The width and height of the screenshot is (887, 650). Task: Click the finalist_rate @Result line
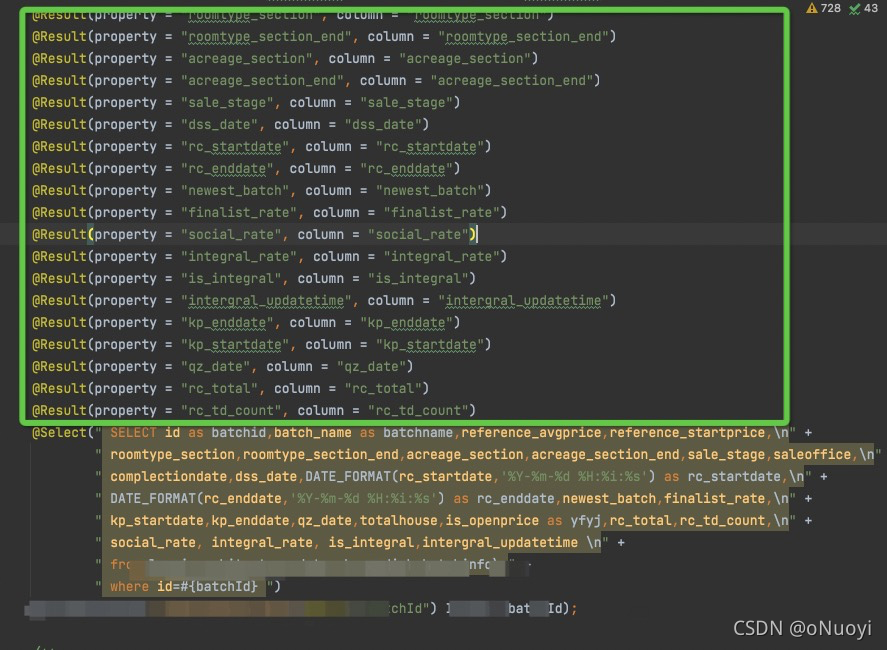coord(269,213)
